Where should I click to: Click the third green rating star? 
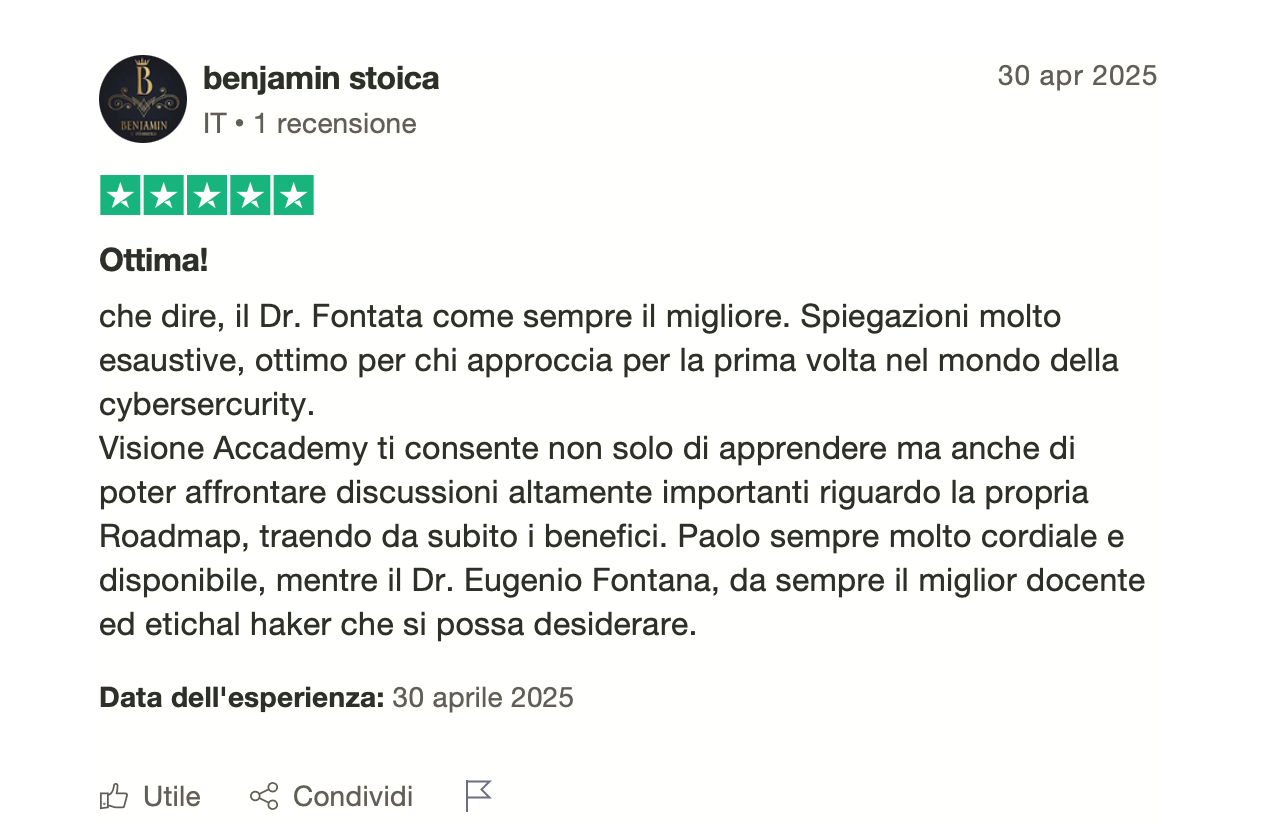pyautogui.click(x=207, y=196)
